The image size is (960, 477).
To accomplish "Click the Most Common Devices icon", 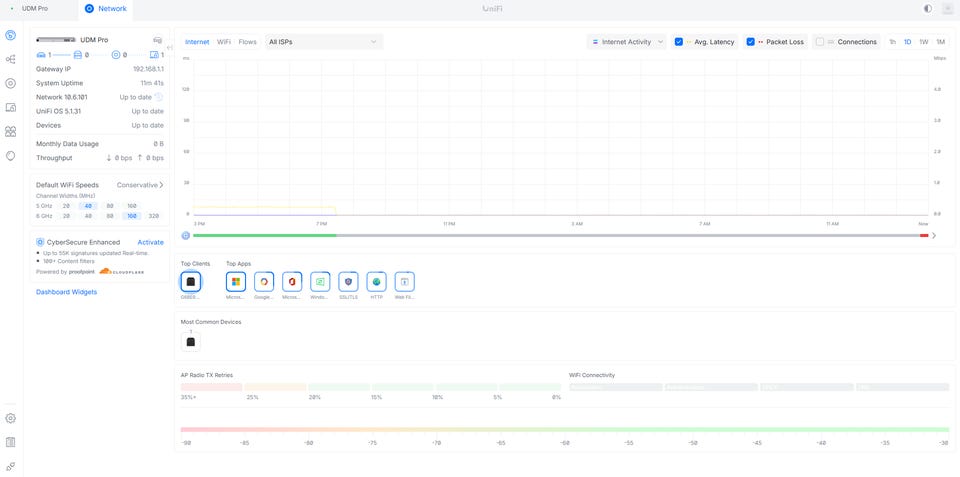I will pos(190,342).
